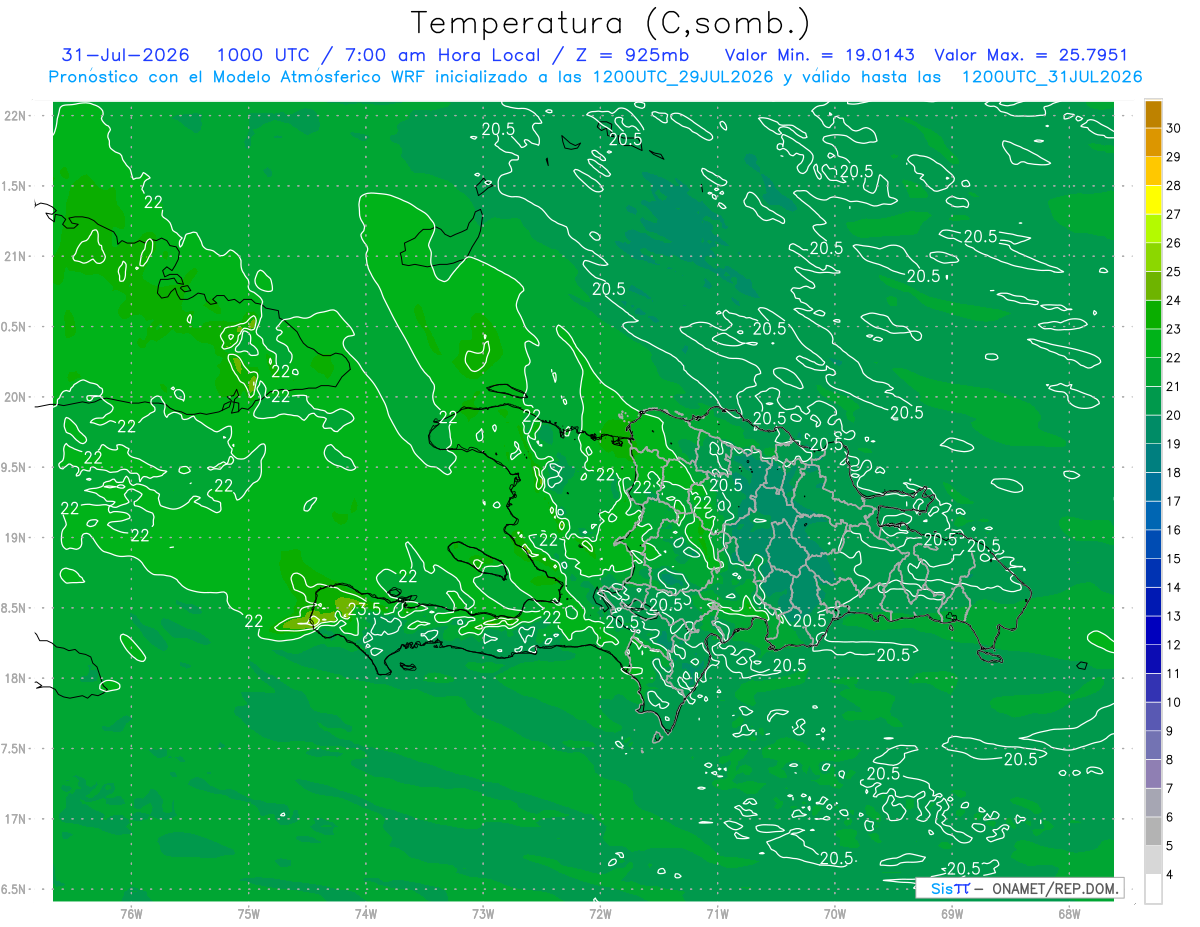Screen dimensions: 1200x927
Task: Click latitude axis label "21N"
Action: pyautogui.click(x=14, y=256)
